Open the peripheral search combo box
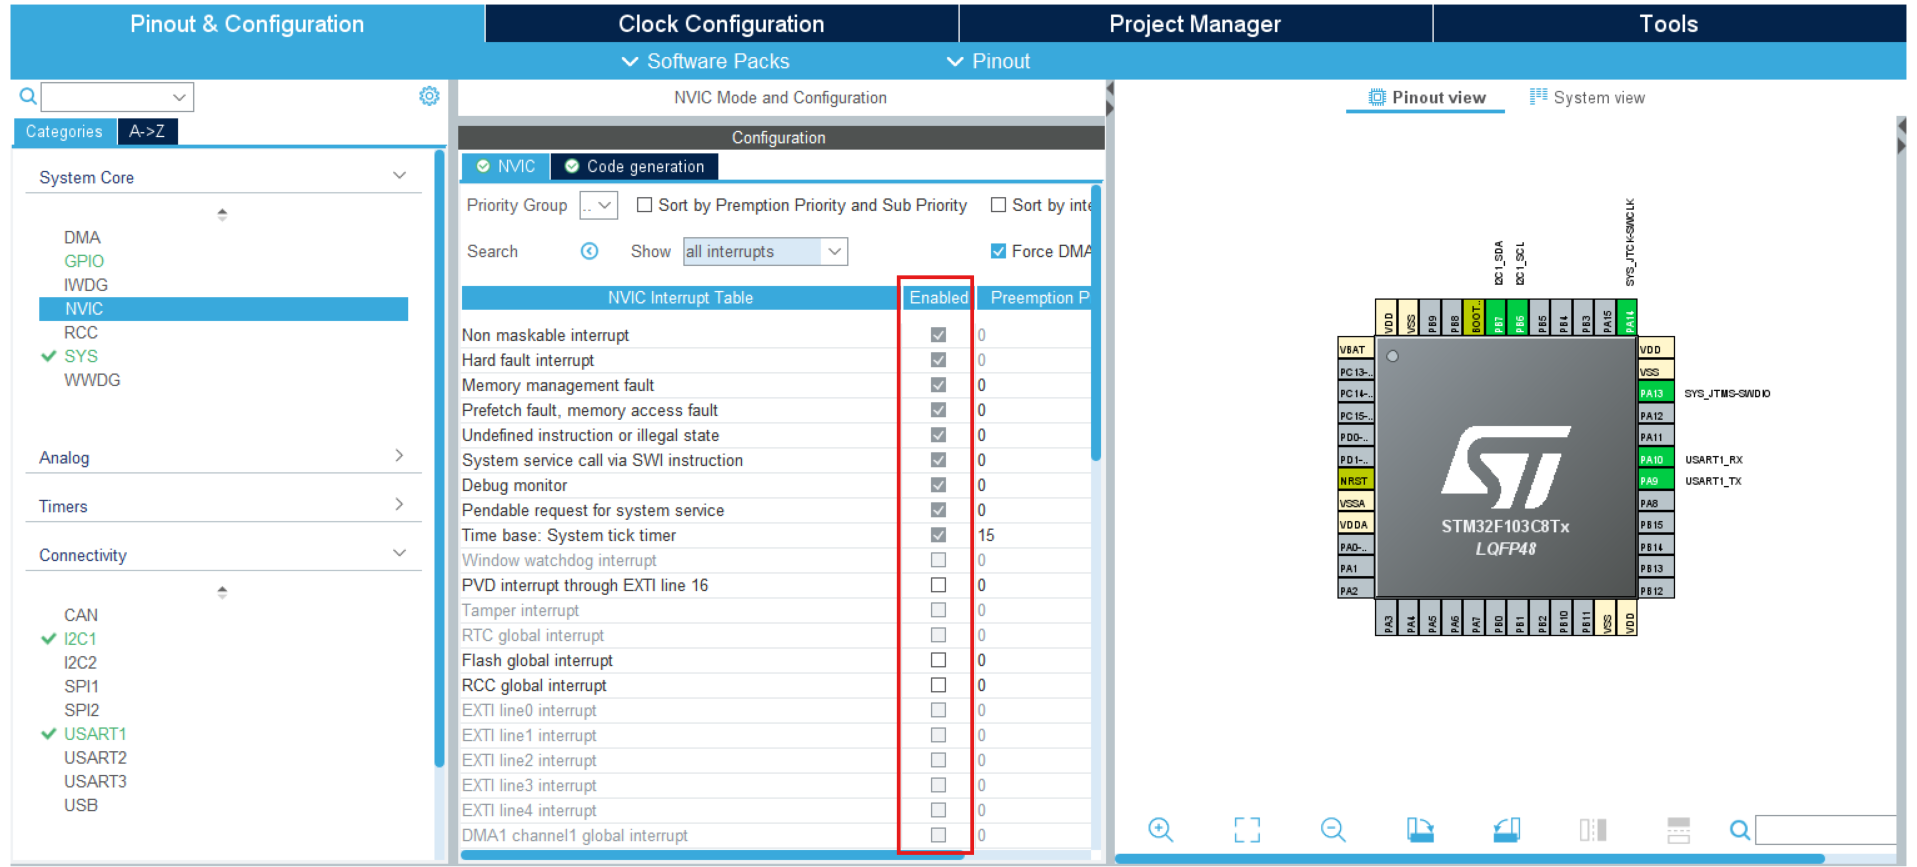This screenshot has height=867, width=1917. (117, 97)
